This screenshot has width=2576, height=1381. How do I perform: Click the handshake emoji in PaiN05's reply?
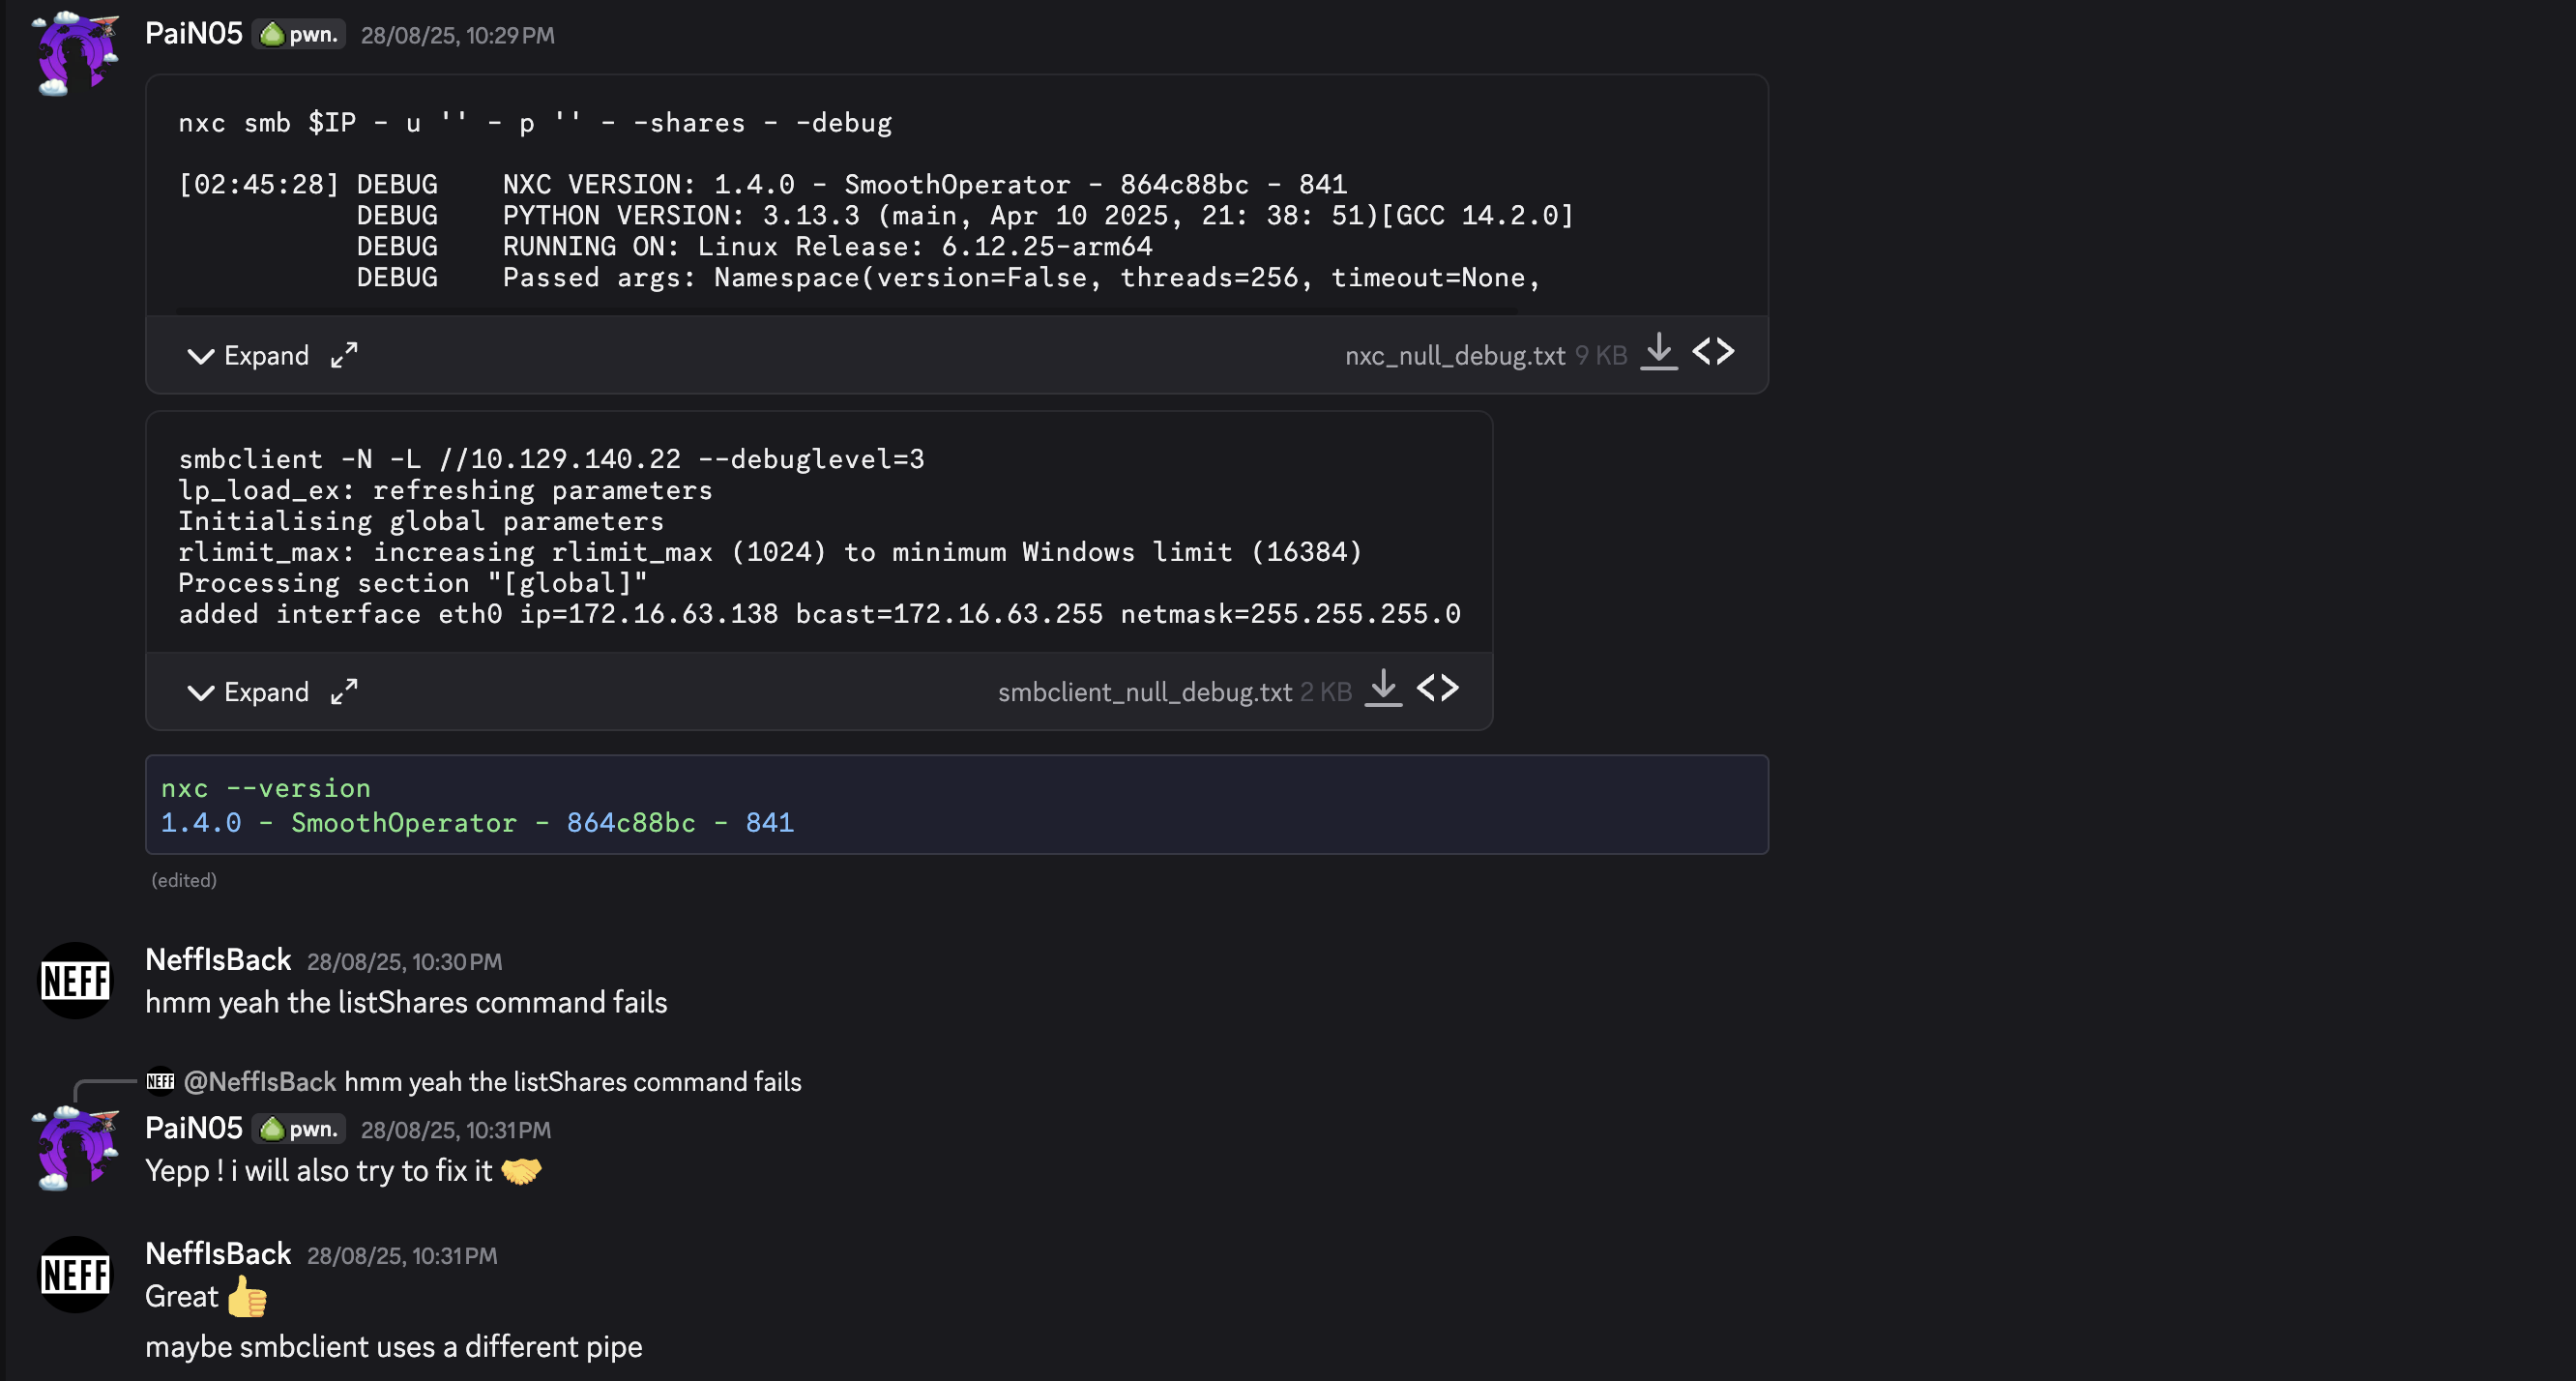pyautogui.click(x=521, y=1171)
